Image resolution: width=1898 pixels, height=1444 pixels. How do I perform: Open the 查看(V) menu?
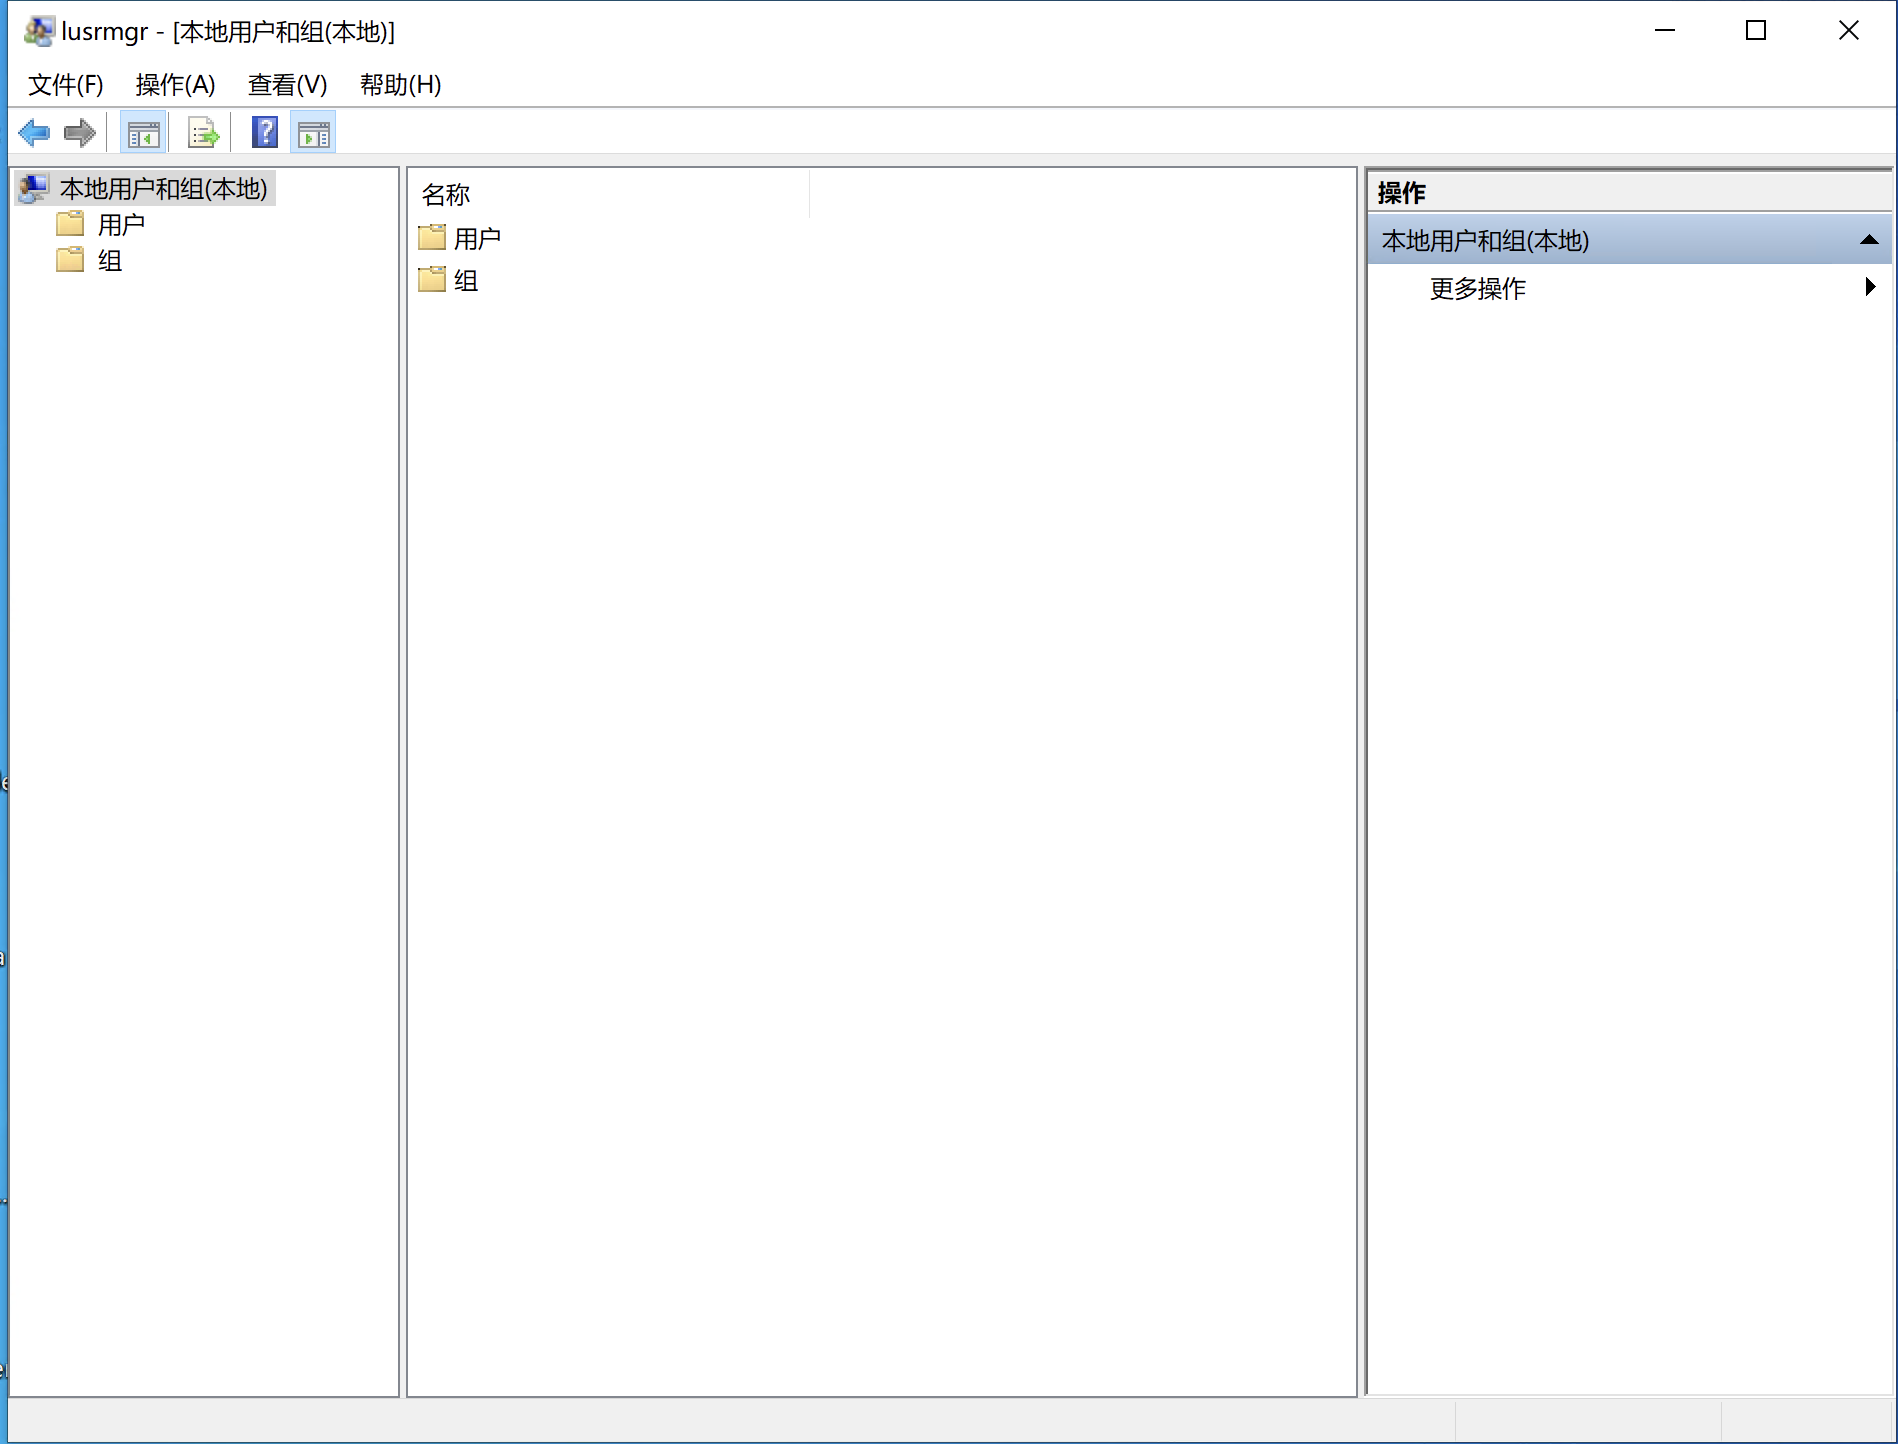[287, 85]
